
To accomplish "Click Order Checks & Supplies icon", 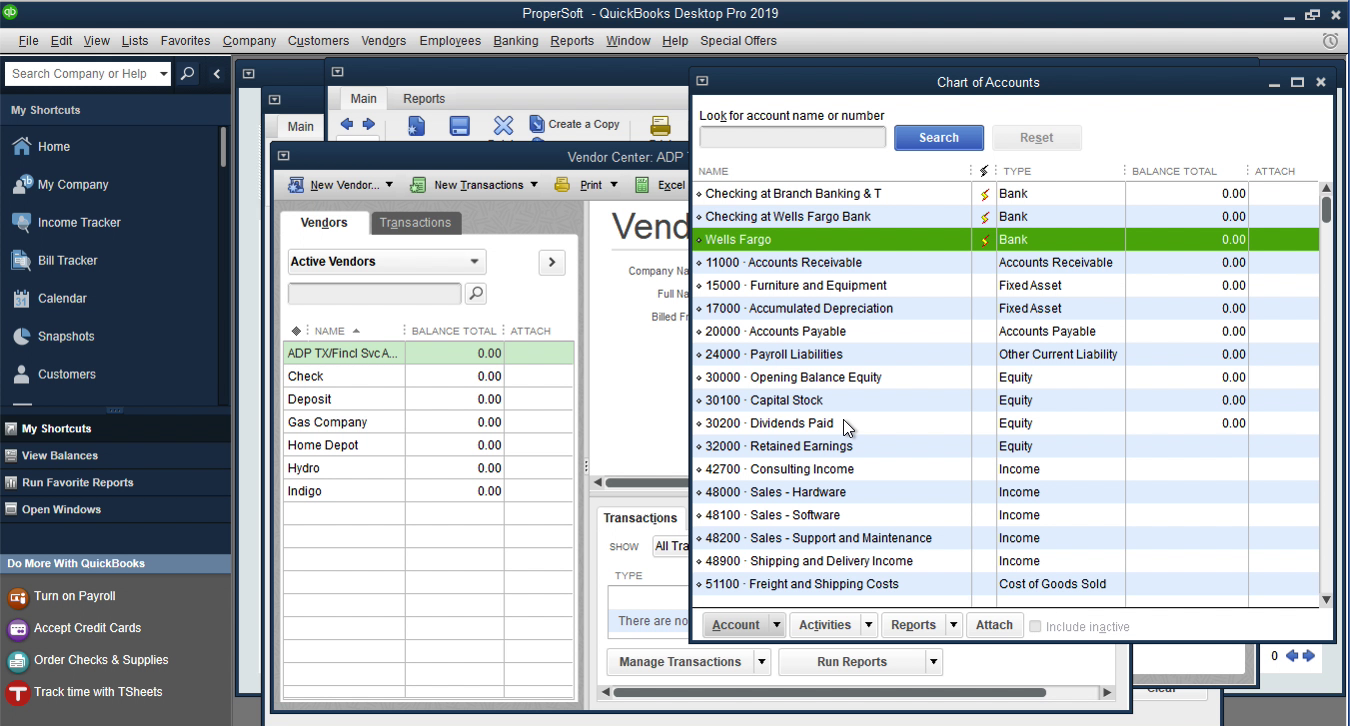I will pos(17,661).
